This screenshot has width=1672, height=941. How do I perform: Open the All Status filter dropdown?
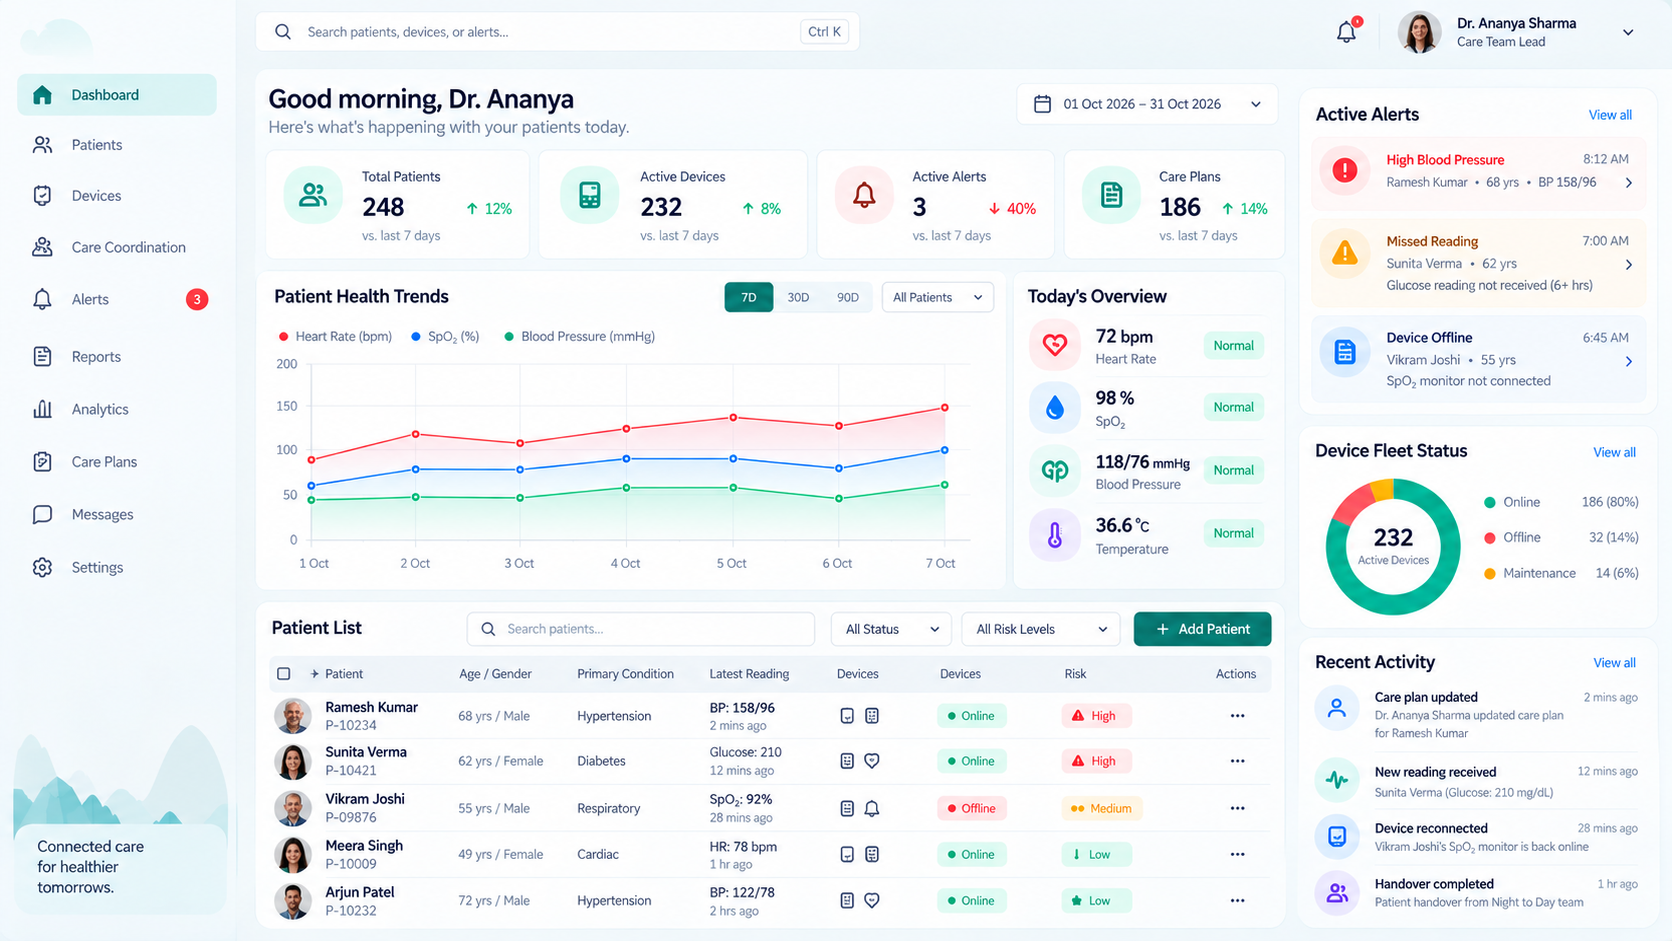(892, 629)
